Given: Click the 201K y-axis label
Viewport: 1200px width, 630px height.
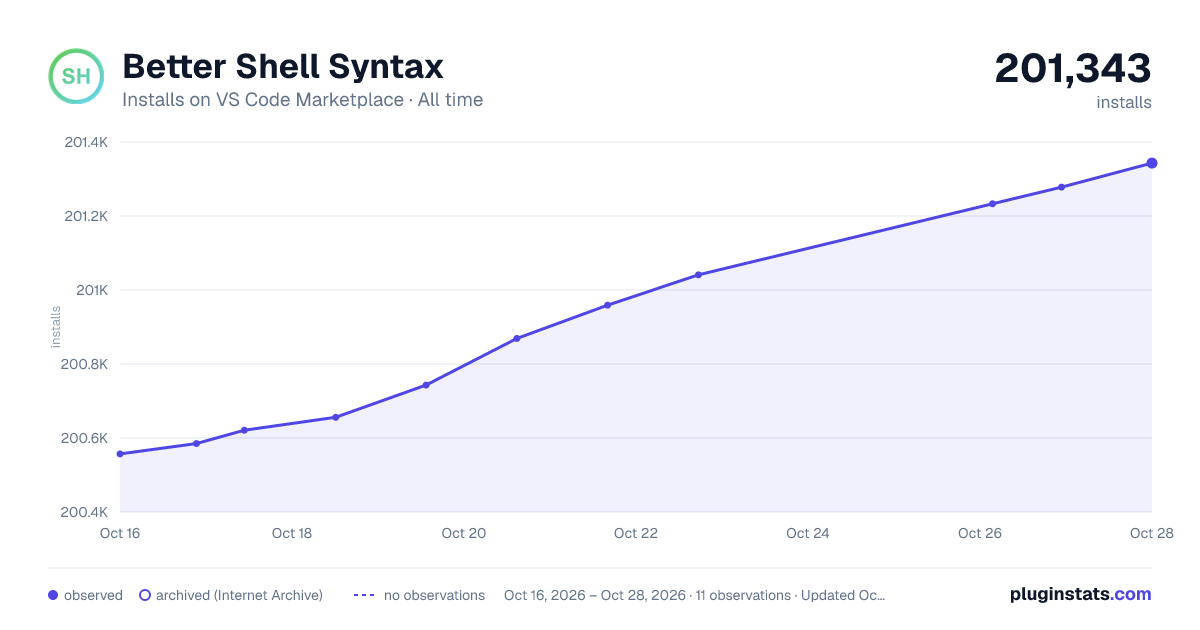Looking at the screenshot, I should [x=91, y=290].
